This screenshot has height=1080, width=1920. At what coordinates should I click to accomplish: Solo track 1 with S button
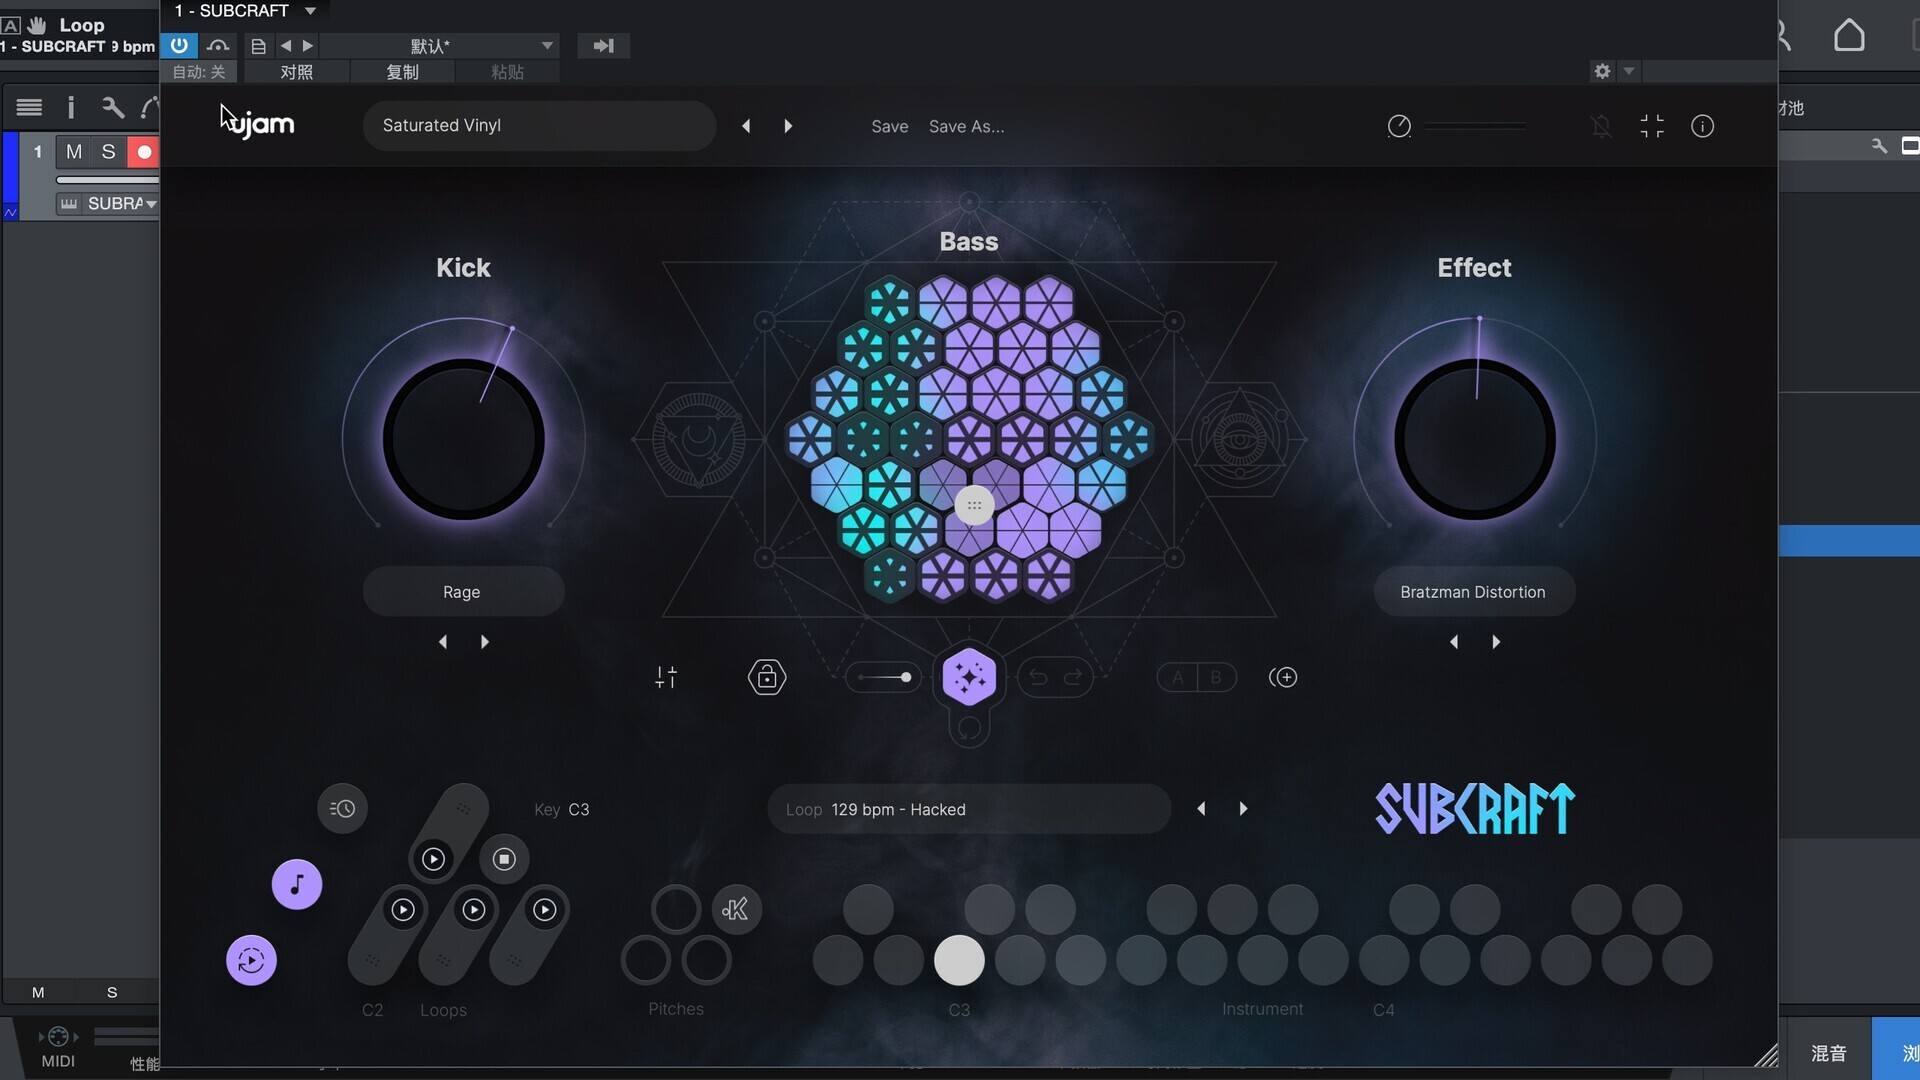[108, 152]
